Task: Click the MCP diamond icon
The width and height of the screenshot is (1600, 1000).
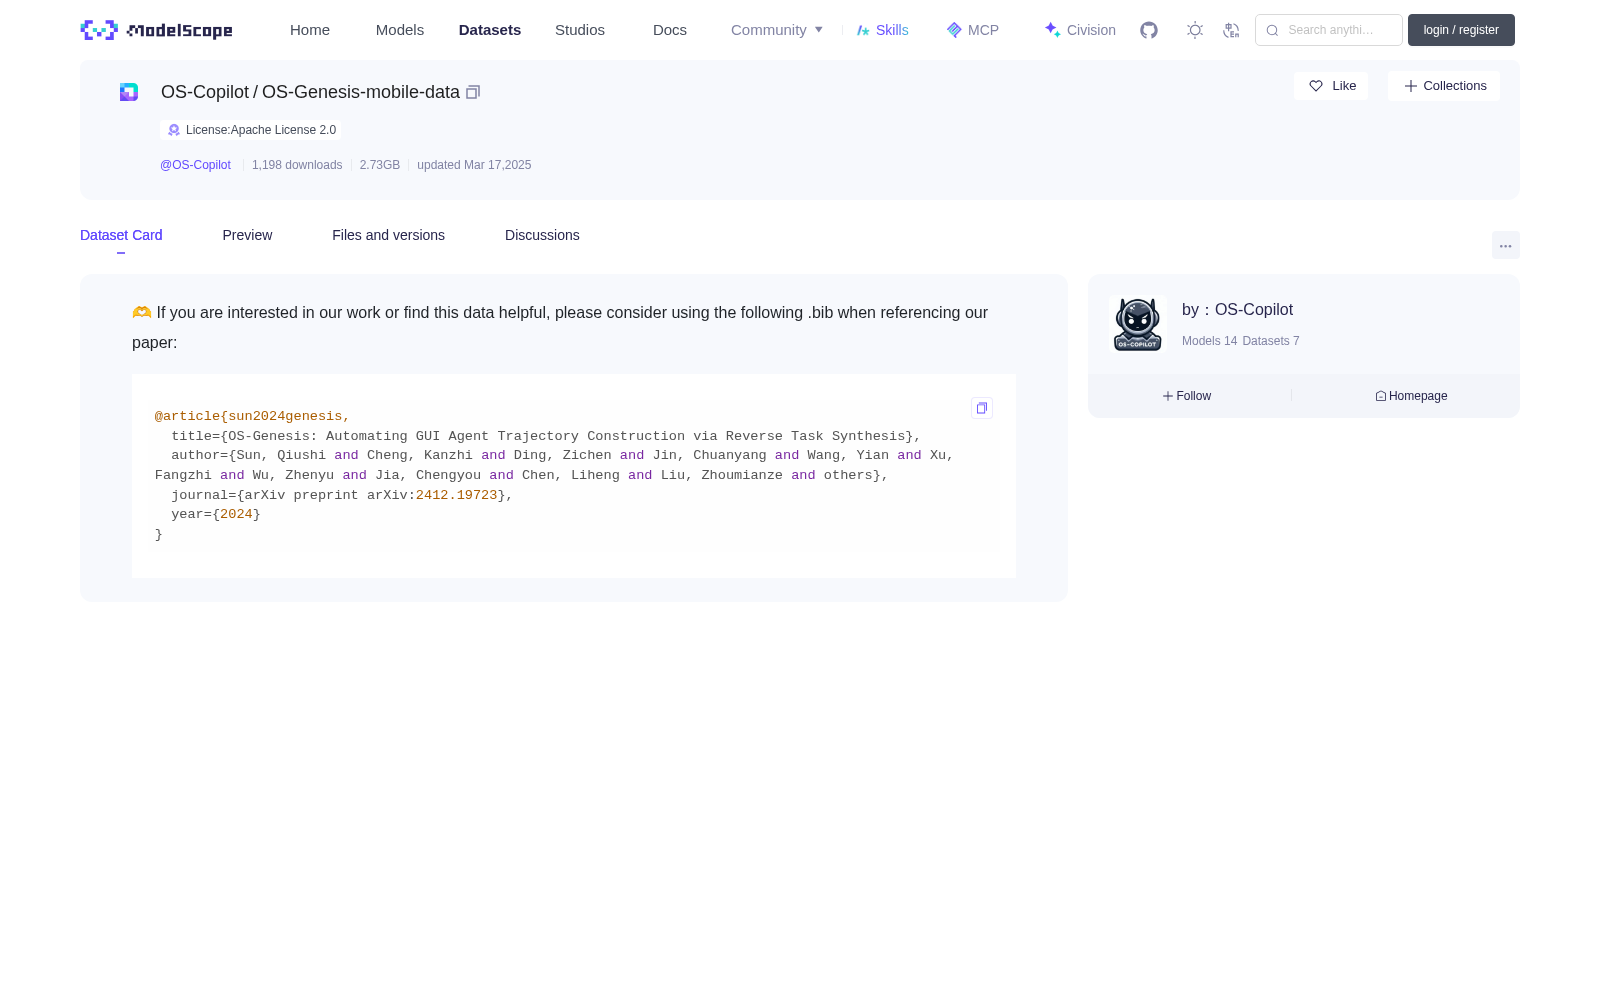Action: pyautogui.click(x=954, y=30)
